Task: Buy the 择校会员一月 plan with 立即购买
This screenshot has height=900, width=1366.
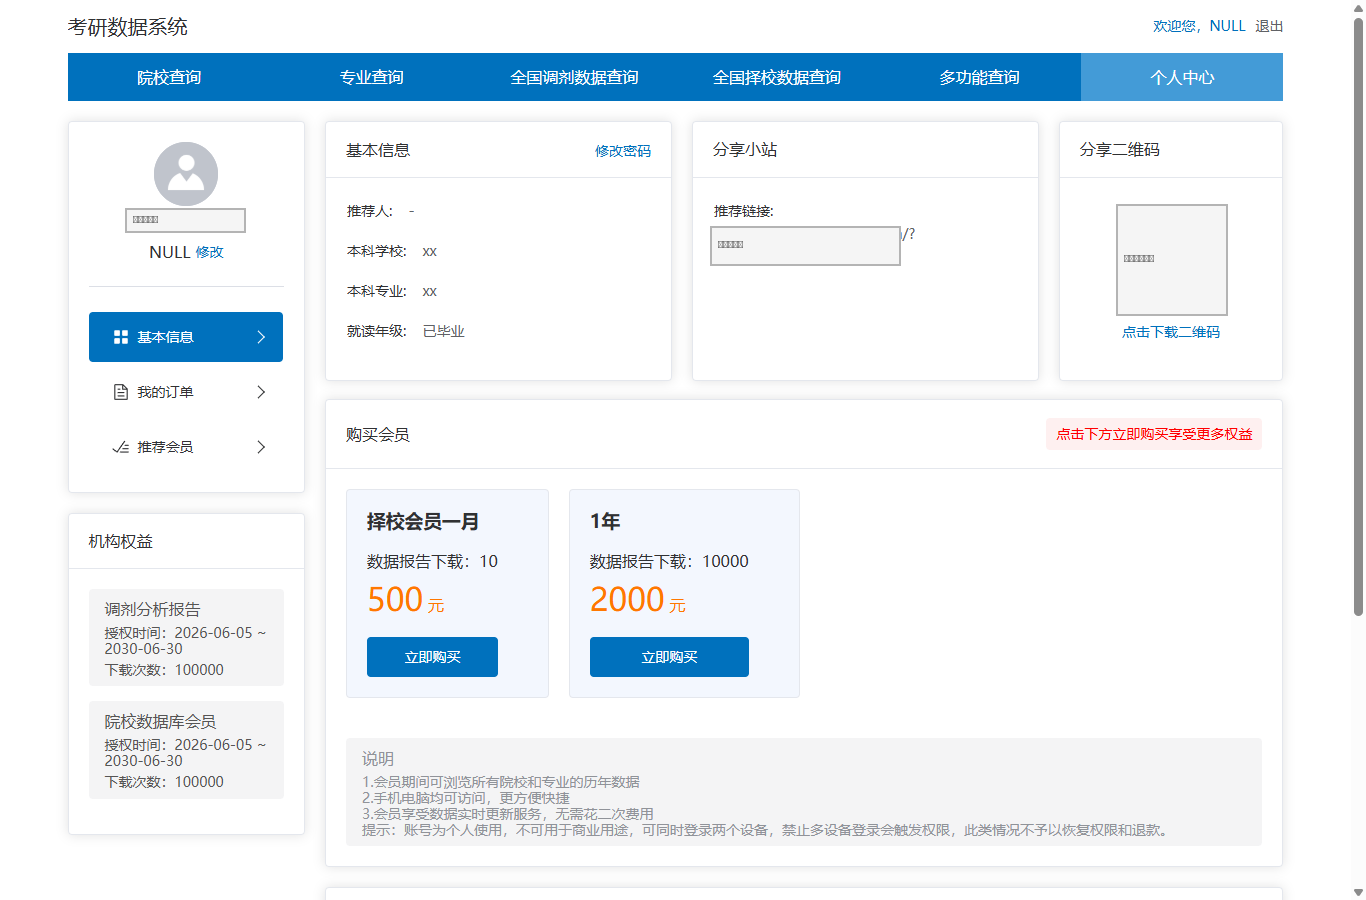Action: point(432,657)
